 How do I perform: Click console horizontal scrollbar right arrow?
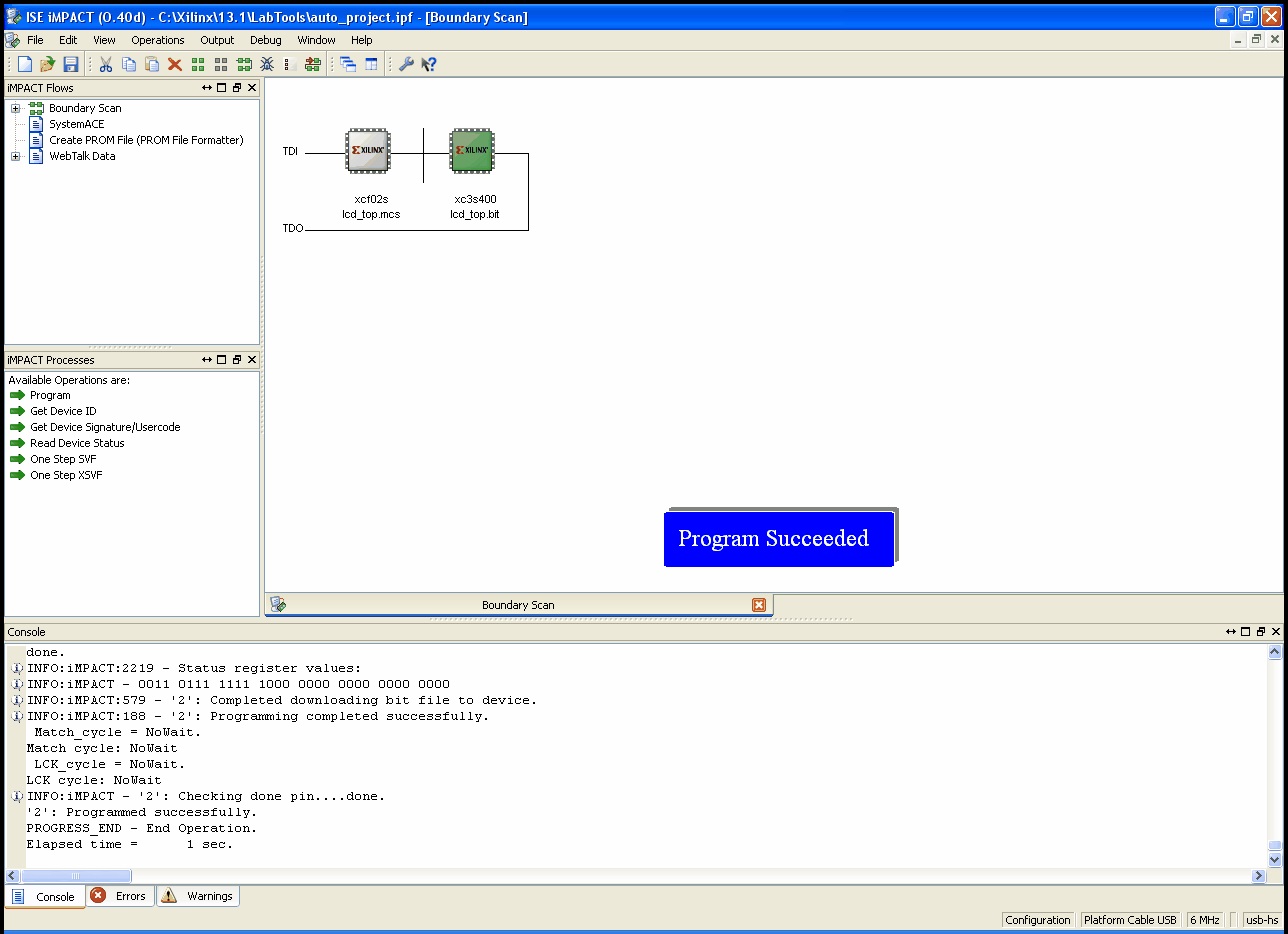coord(1259,876)
